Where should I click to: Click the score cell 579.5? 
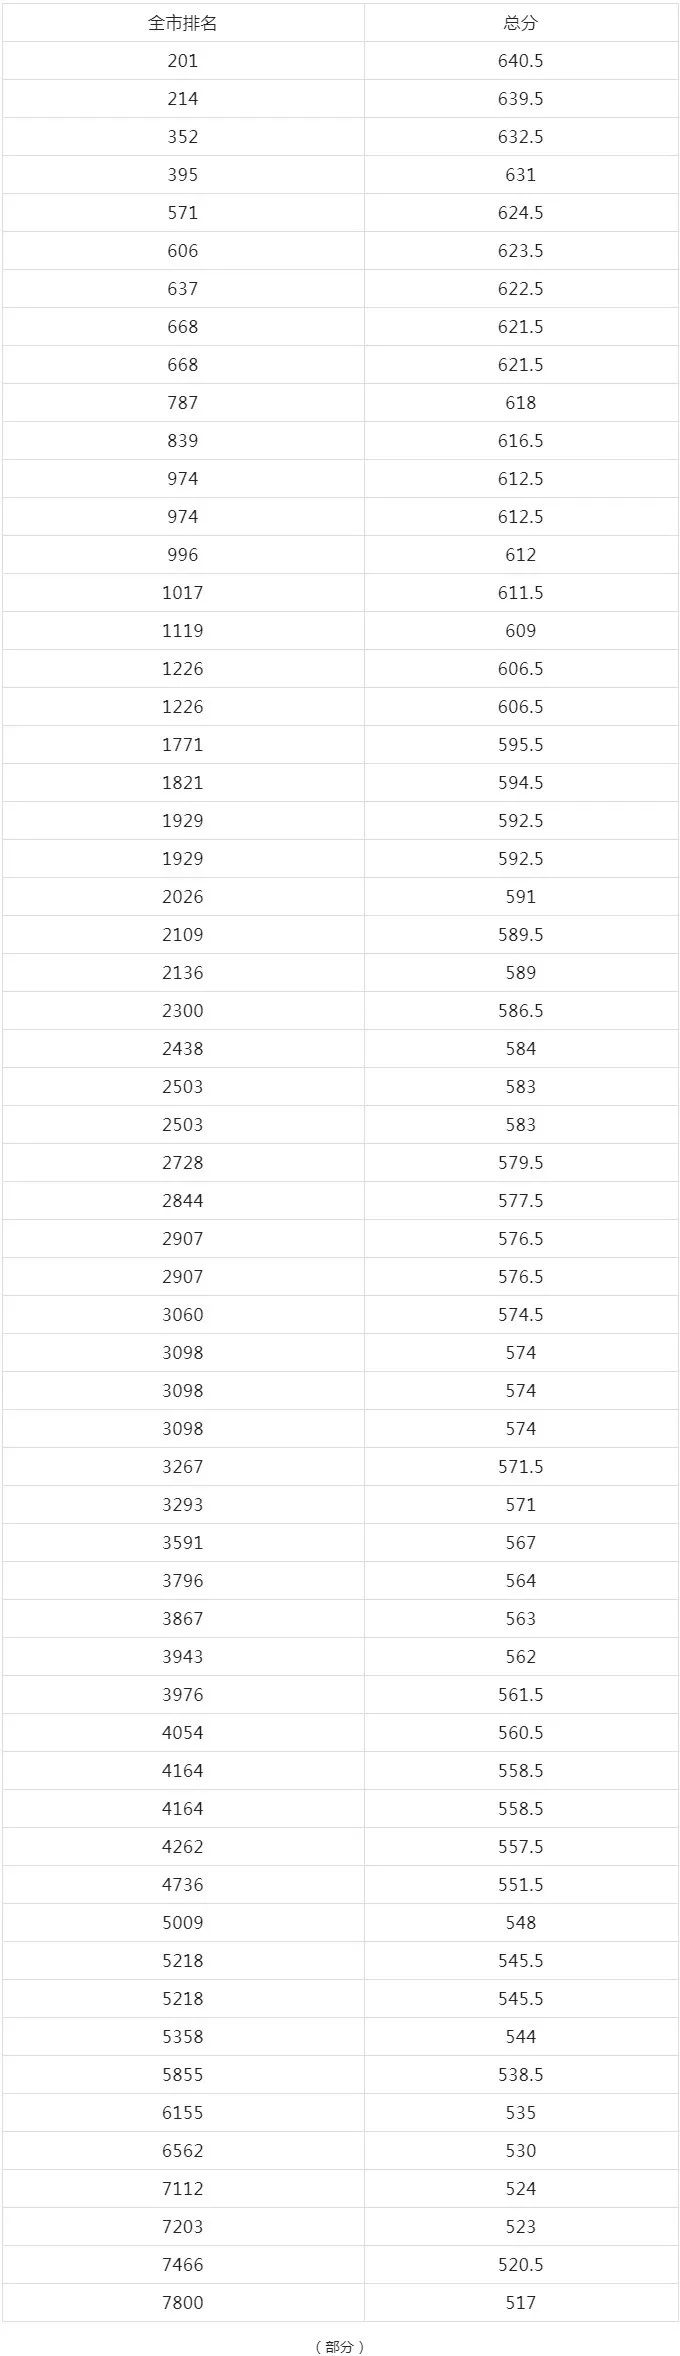point(520,1163)
